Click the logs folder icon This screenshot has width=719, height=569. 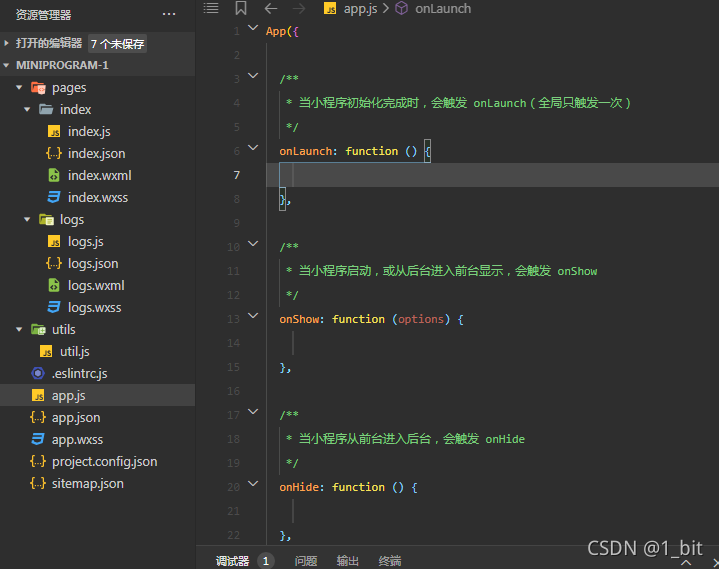click(x=46, y=220)
